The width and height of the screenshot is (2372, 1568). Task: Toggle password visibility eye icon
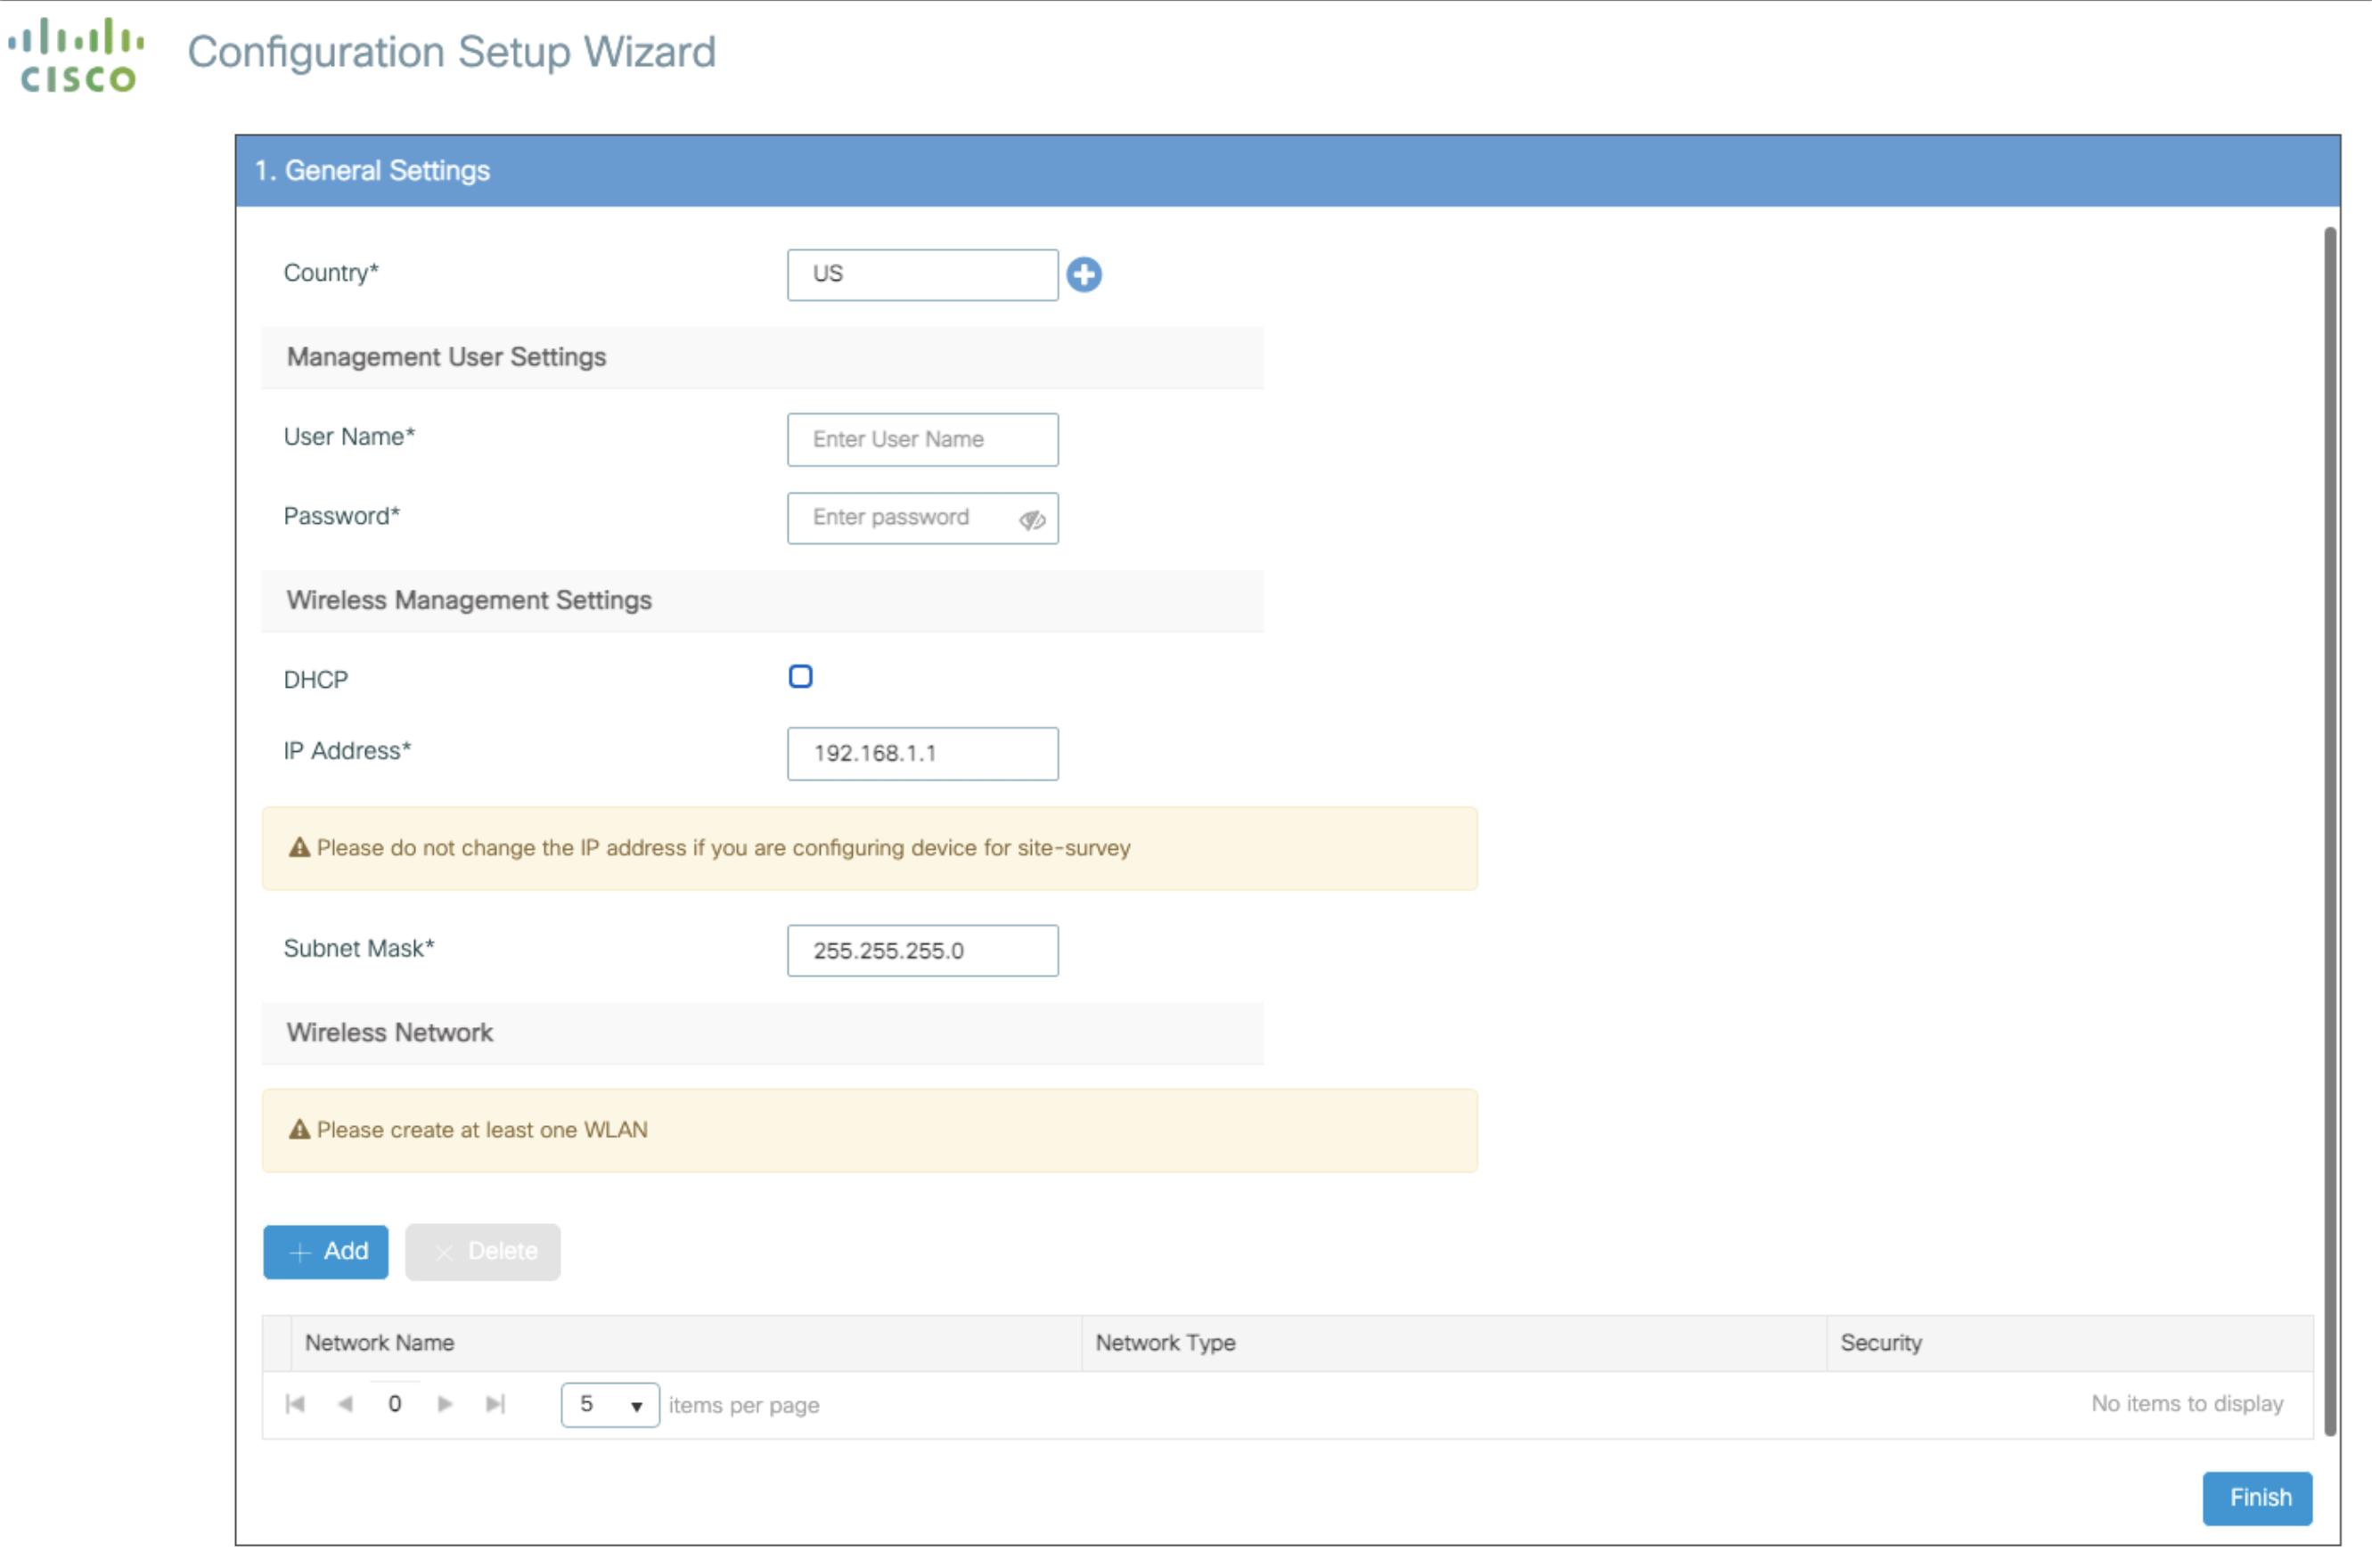click(1032, 519)
